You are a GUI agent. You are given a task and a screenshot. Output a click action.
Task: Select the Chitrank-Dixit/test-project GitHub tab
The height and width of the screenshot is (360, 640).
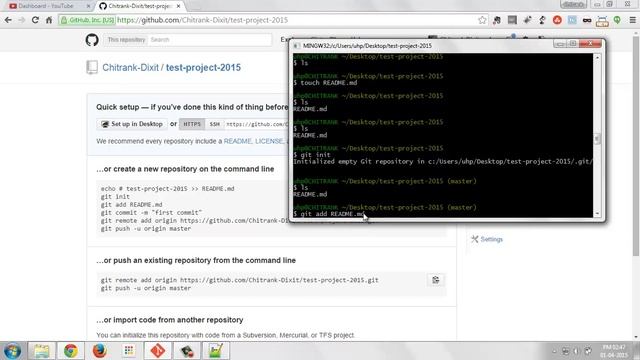tap(139, 6)
